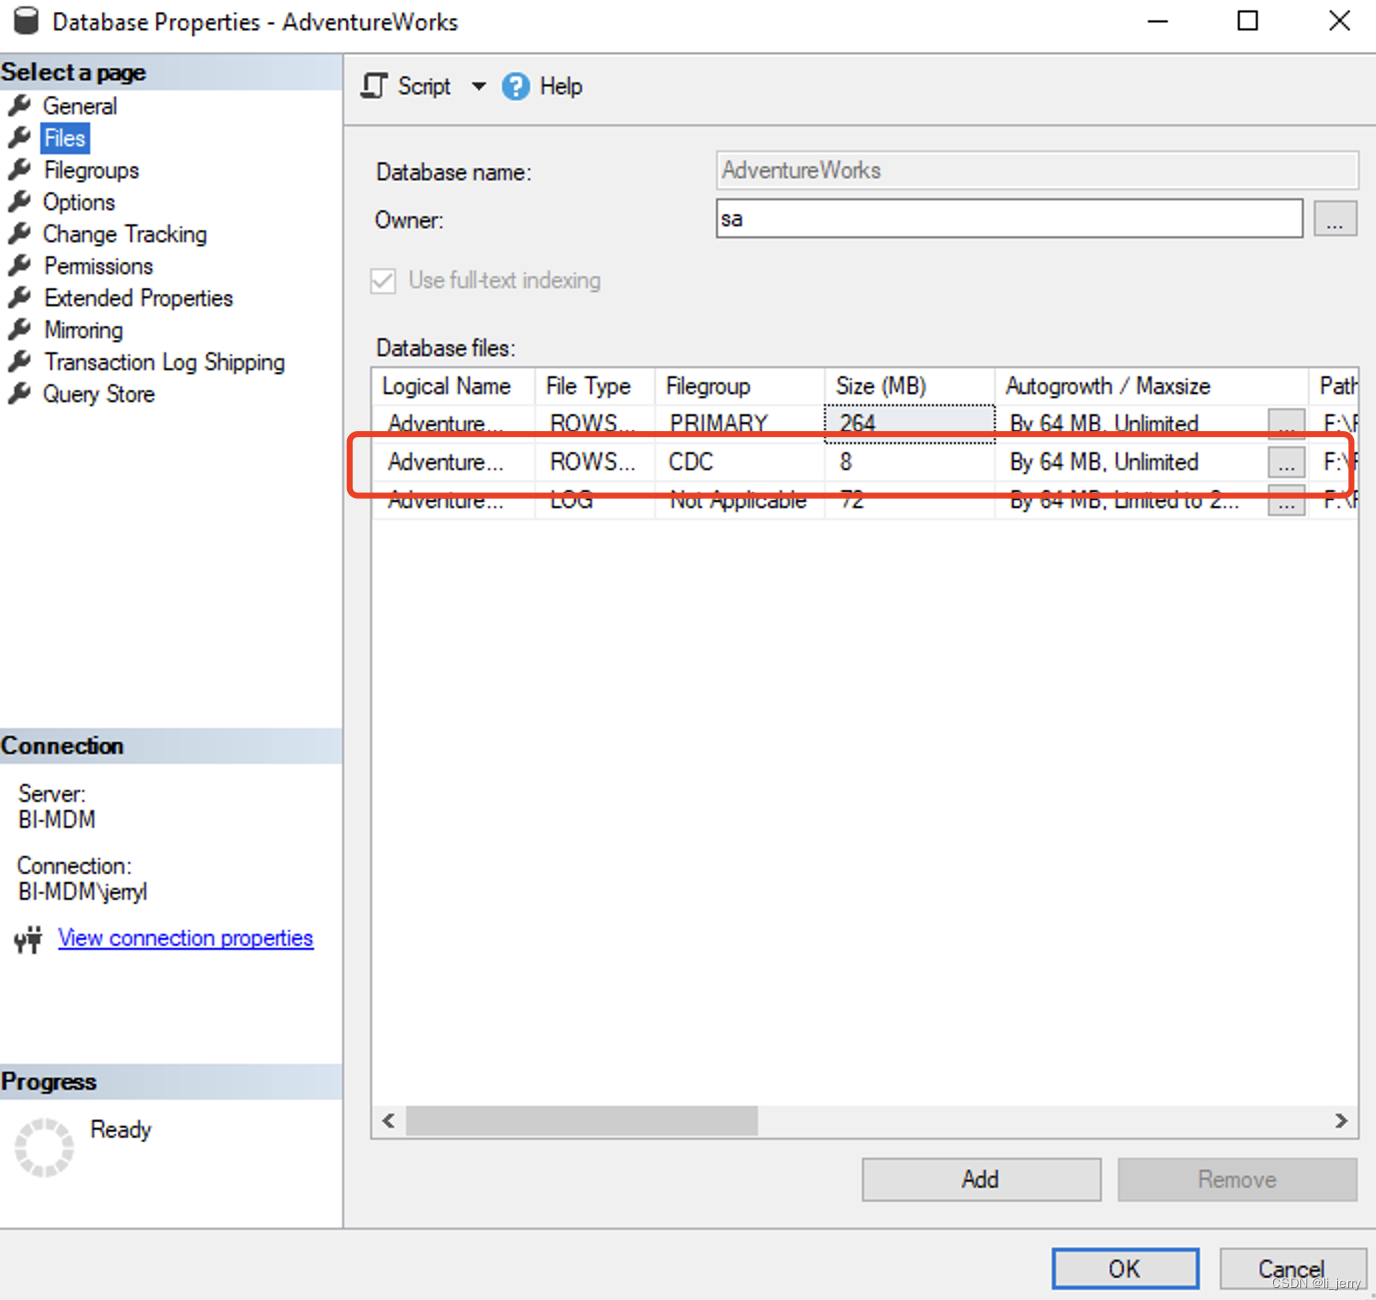The image size is (1376, 1300).
Task: Click the Cancel button
Action: tap(1292, 1269)
